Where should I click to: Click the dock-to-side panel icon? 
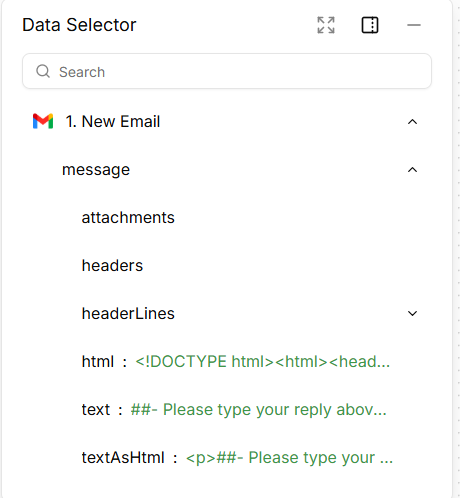click(370, 25)
